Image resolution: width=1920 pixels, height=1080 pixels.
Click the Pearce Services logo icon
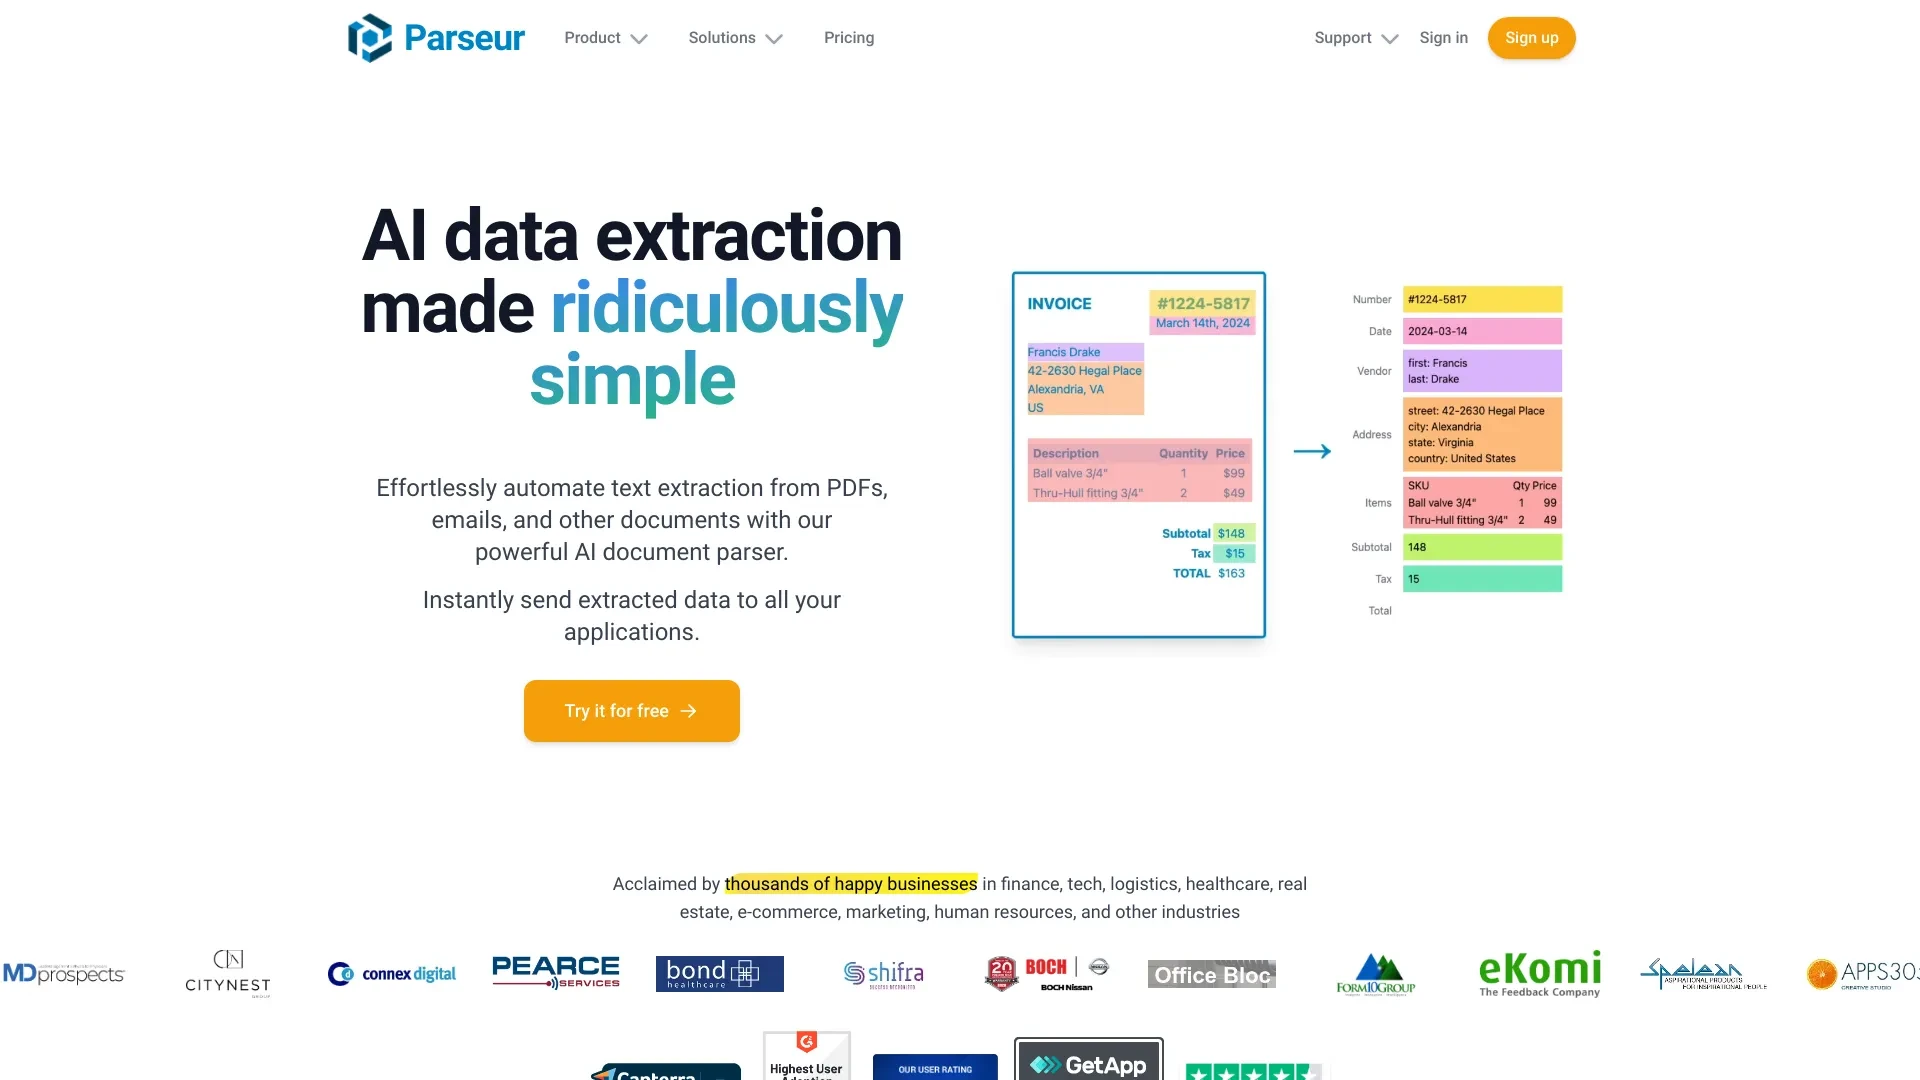555,973
